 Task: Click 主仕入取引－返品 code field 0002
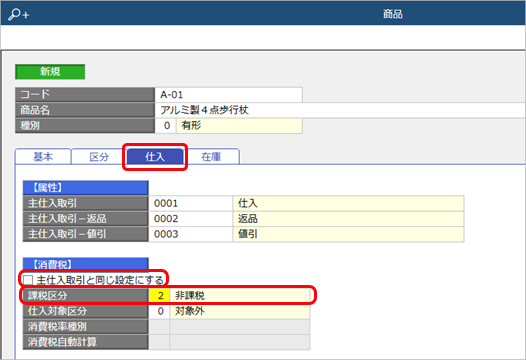click(191, 219)
